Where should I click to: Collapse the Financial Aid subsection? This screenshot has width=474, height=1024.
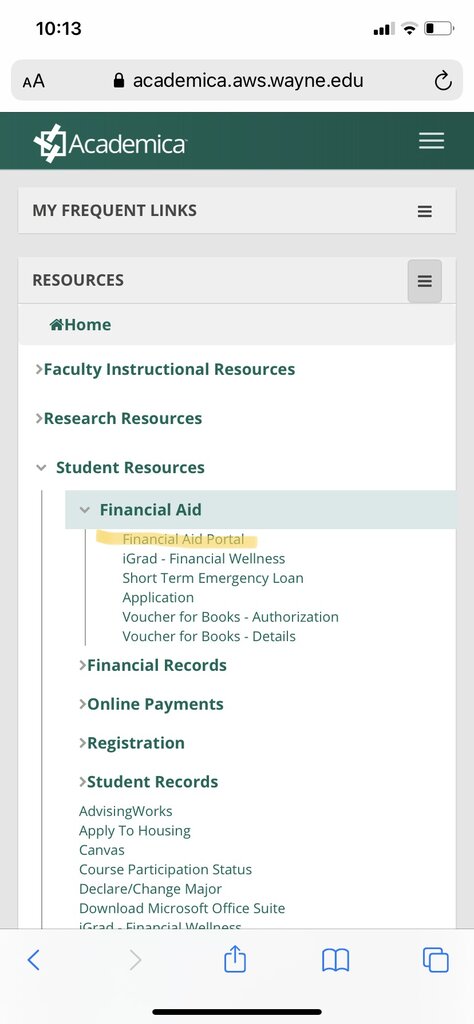(141, 510)
